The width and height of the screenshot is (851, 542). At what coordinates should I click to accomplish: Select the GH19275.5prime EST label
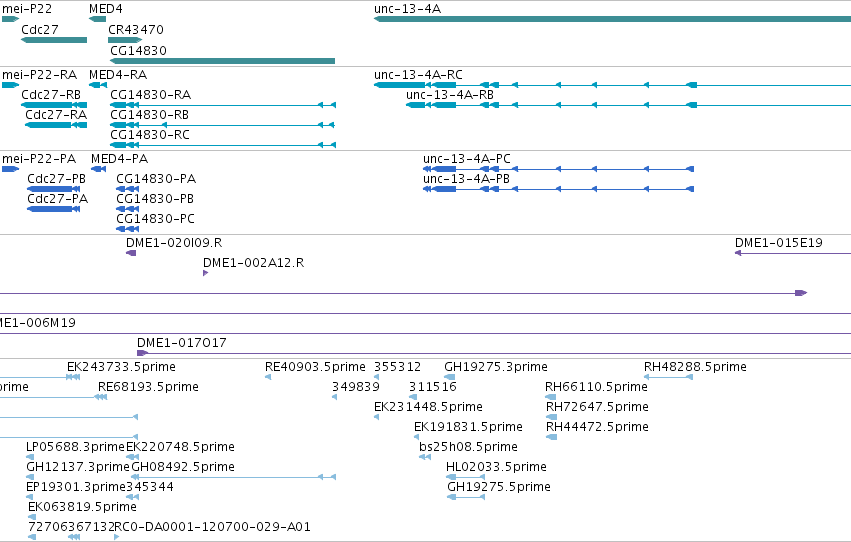[x=499, y=487]
